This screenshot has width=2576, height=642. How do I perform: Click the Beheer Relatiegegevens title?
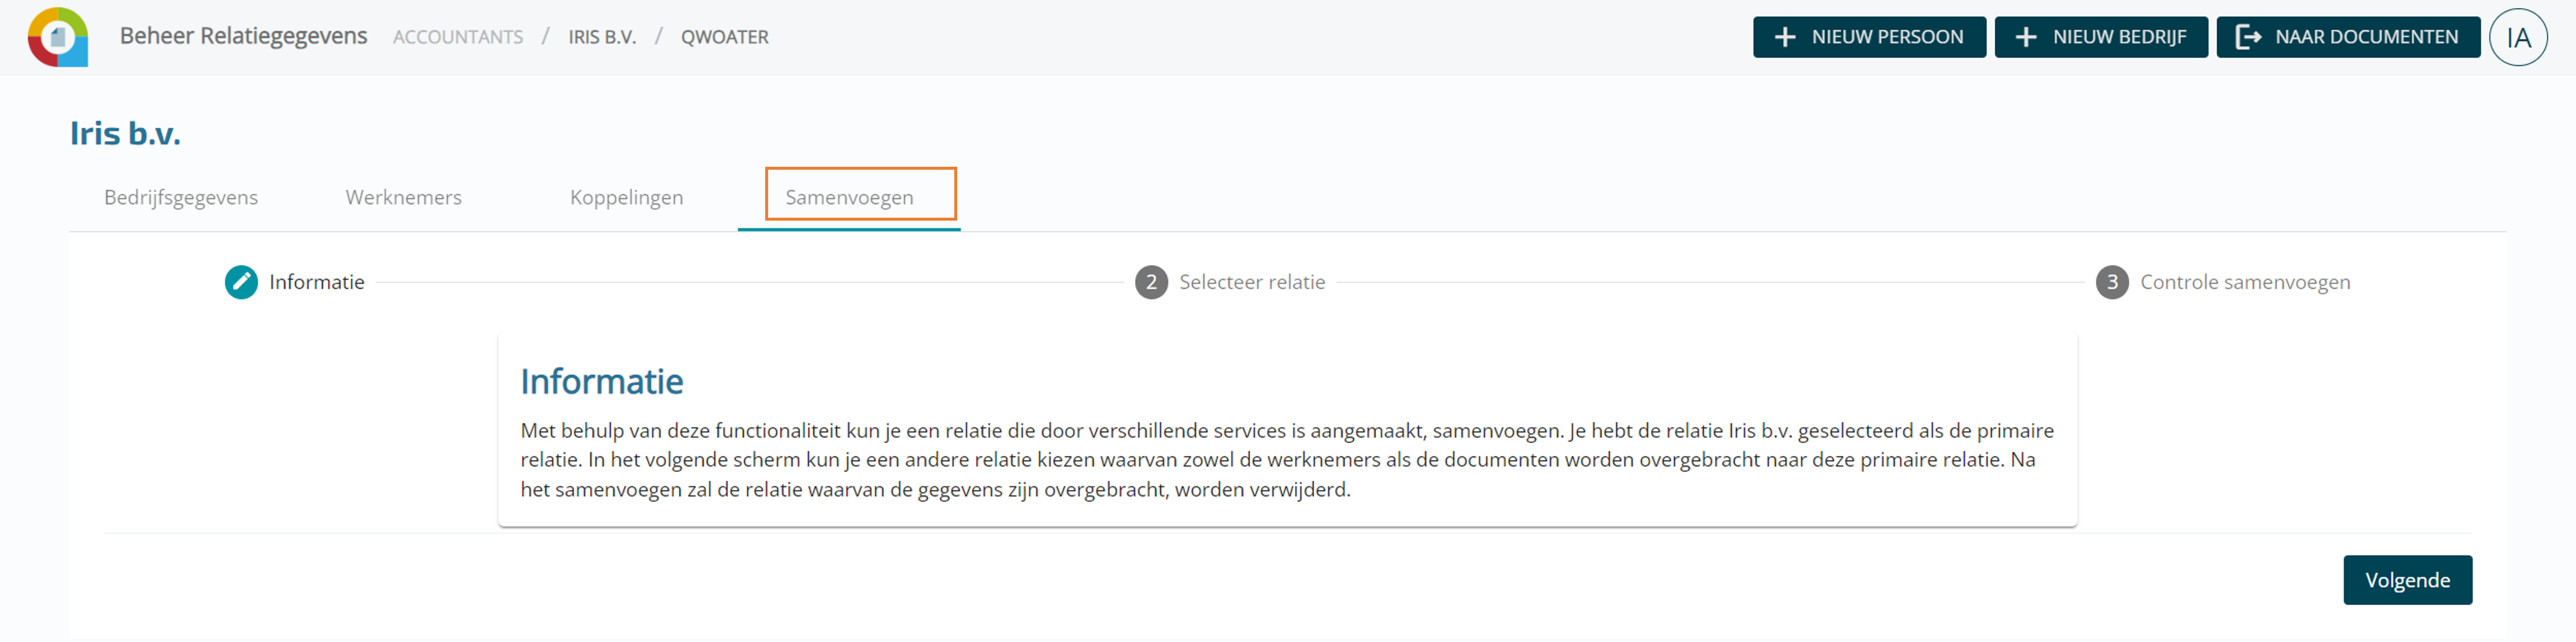tap(243, 36)
